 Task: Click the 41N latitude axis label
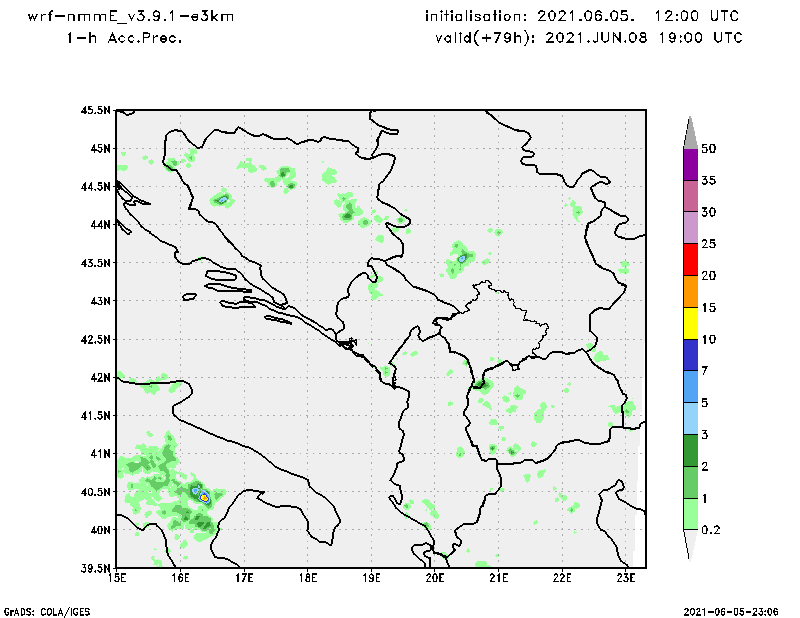(101, 454)
